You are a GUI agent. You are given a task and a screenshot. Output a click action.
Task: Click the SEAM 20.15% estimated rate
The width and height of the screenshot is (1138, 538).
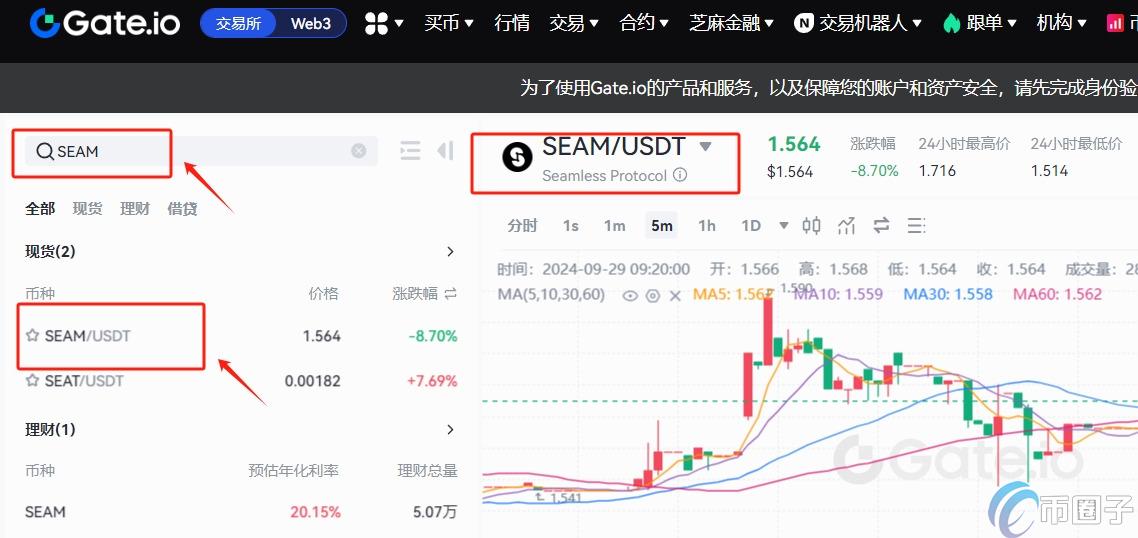[315, 512]
